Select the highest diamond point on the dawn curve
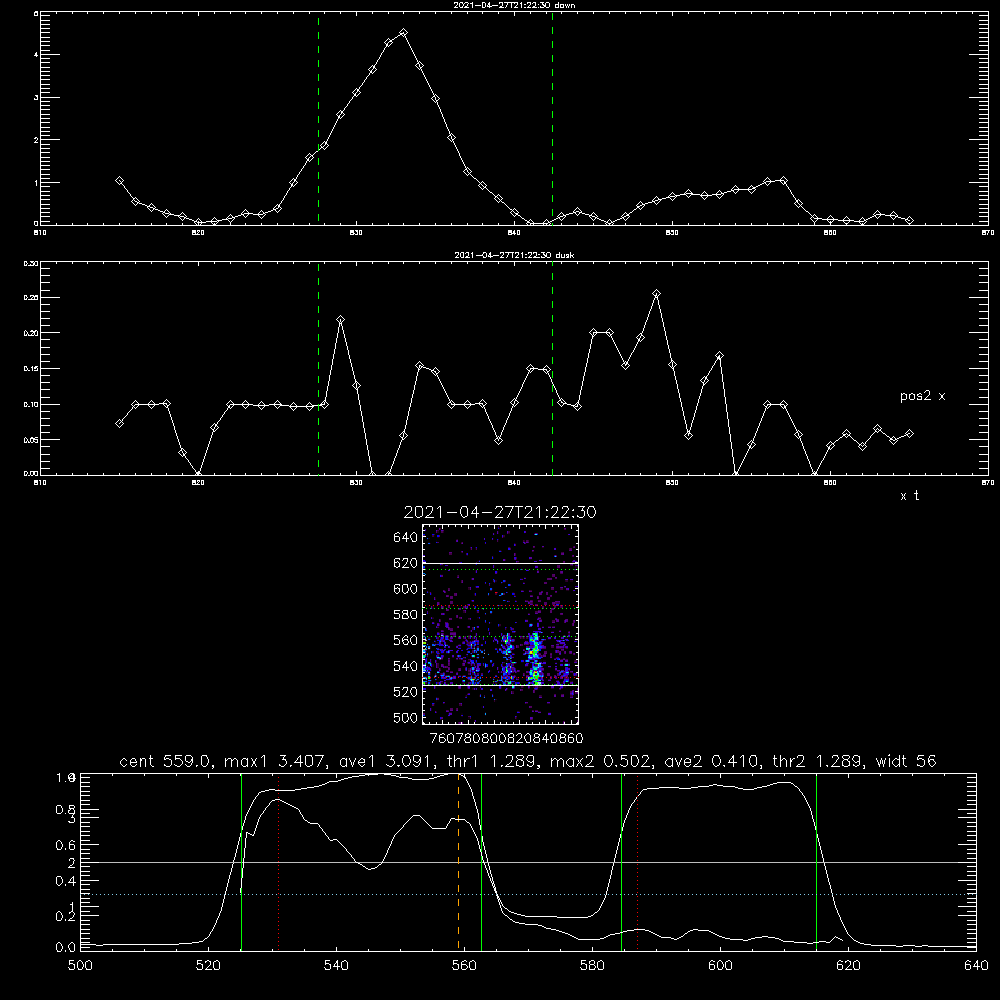This screenshot has height=1000, width=1000. 403,33
